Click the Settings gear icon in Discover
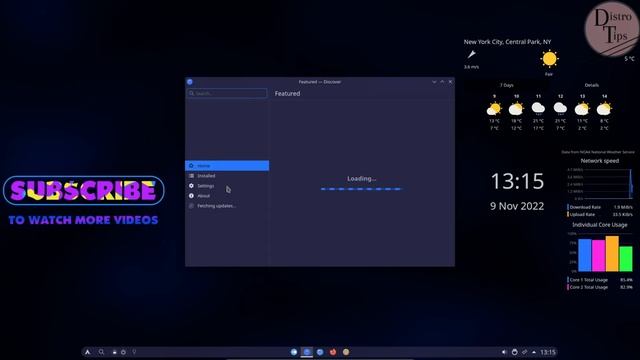 tap(191, 186)
